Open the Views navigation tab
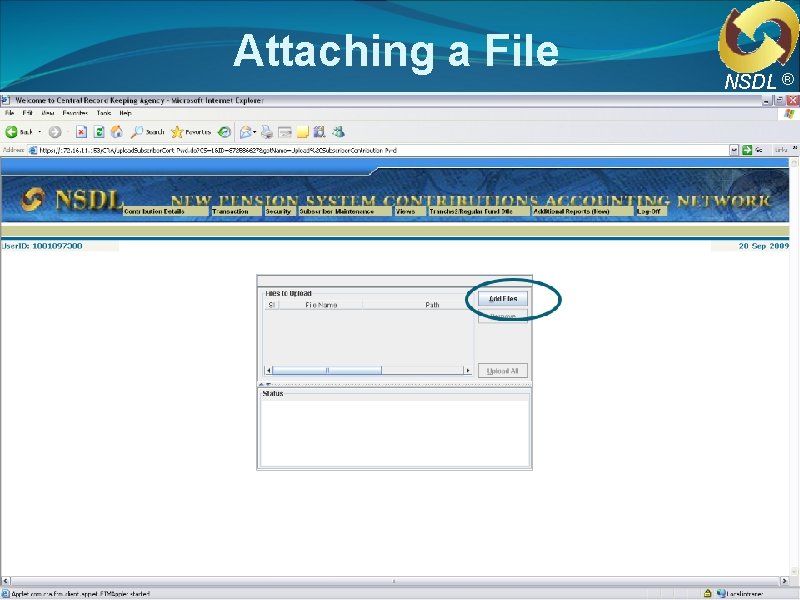The image size is (800, 600). (410, 211)
